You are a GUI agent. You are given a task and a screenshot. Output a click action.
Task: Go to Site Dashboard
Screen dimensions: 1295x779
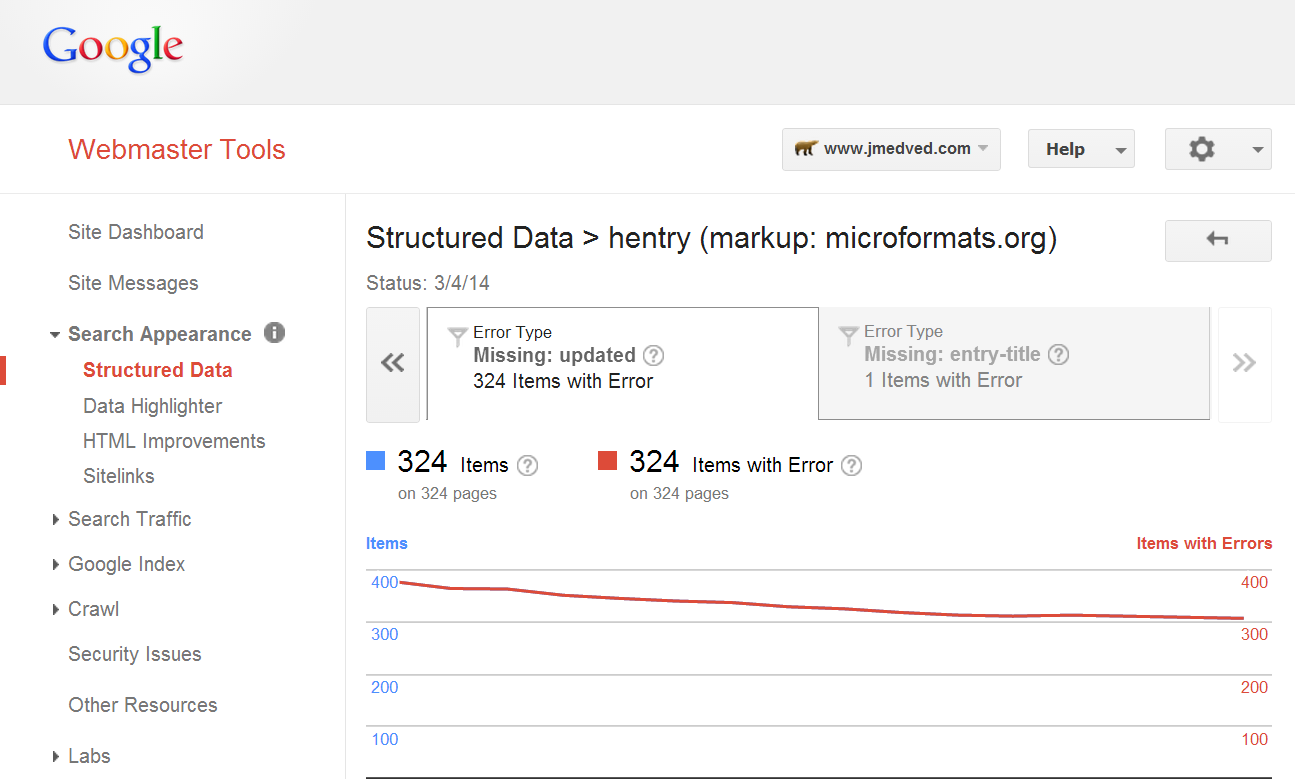click(135, 232)
